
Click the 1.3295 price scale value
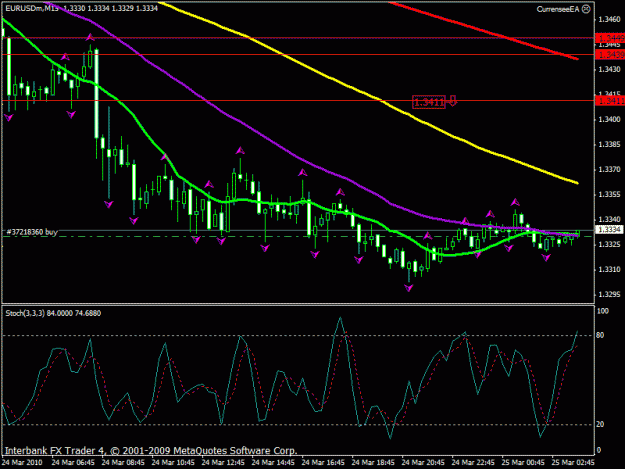tap(609, 294)
